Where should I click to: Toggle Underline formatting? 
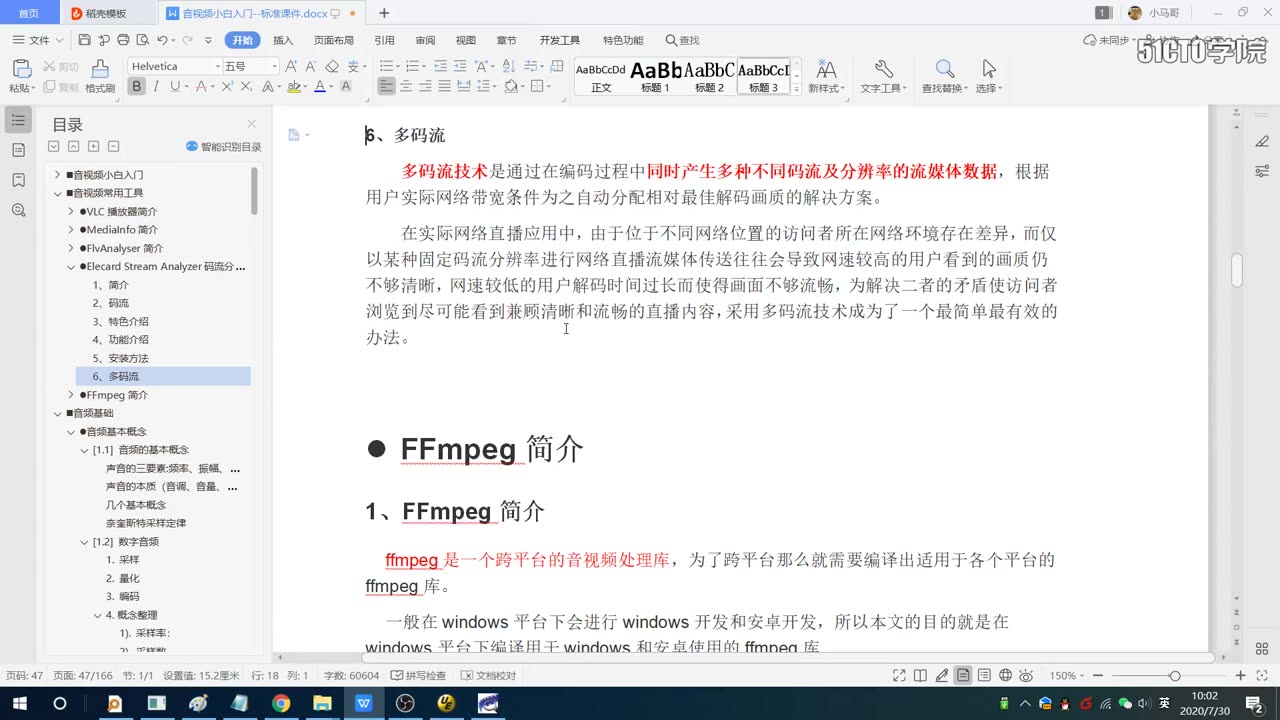coord(174,87)
